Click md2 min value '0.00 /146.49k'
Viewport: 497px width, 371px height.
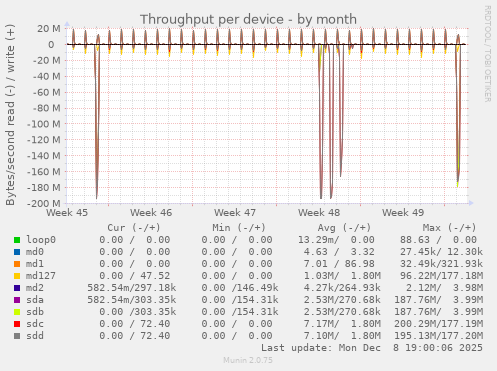click(240, 288)
